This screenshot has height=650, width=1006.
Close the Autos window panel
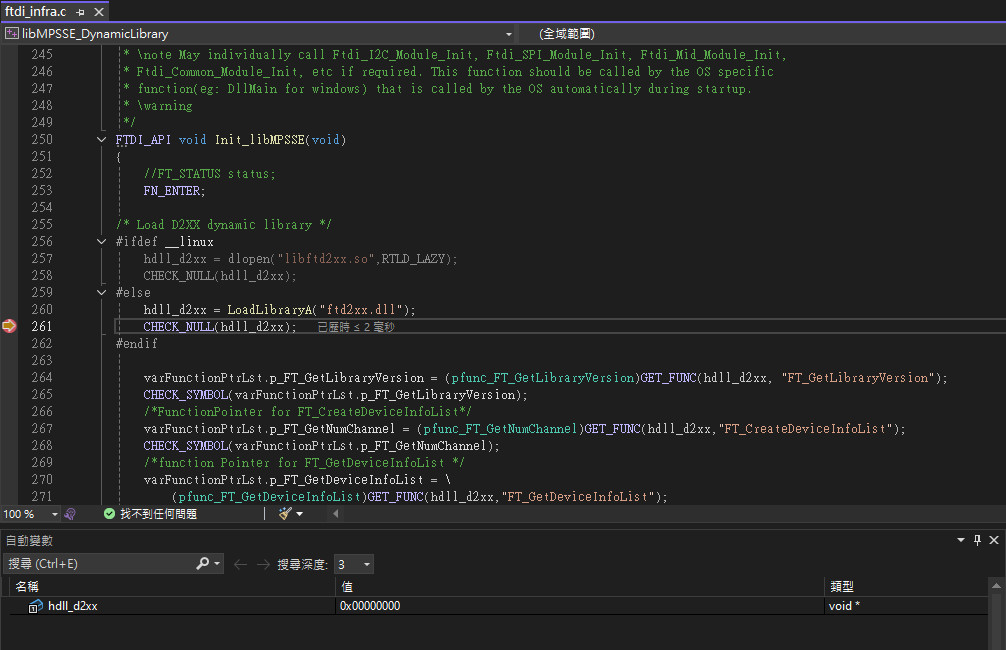993,540
